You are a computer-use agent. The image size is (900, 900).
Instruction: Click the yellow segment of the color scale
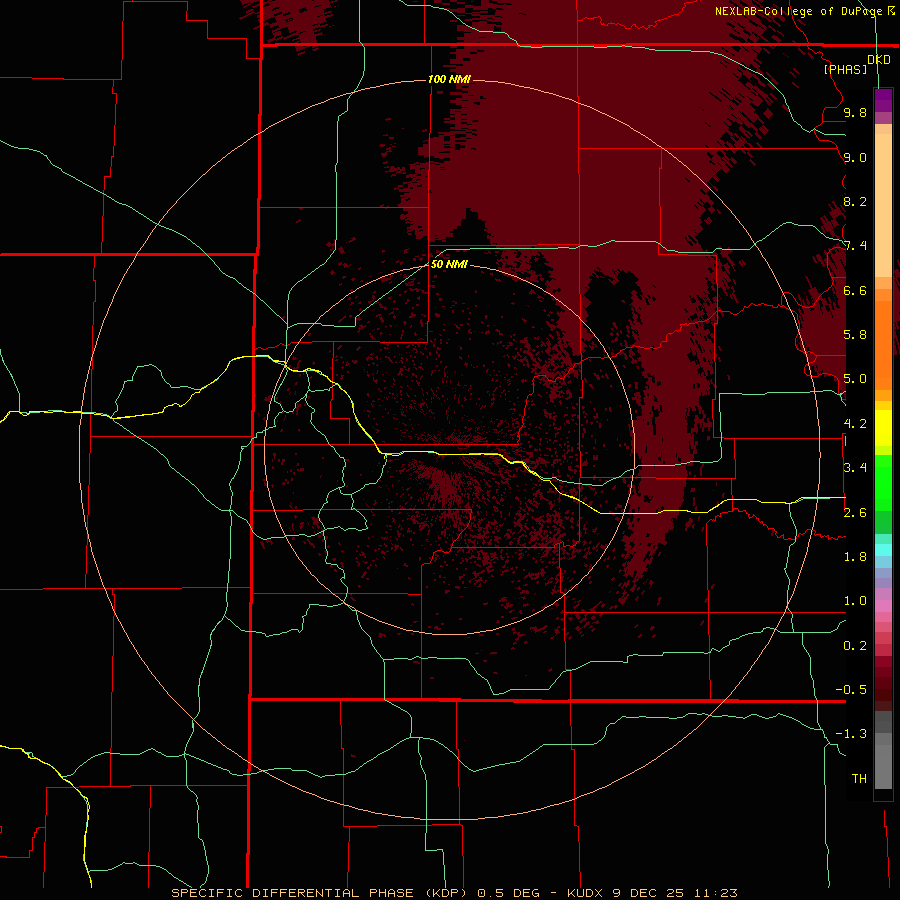pyautogui.click(x=883, y=428)
